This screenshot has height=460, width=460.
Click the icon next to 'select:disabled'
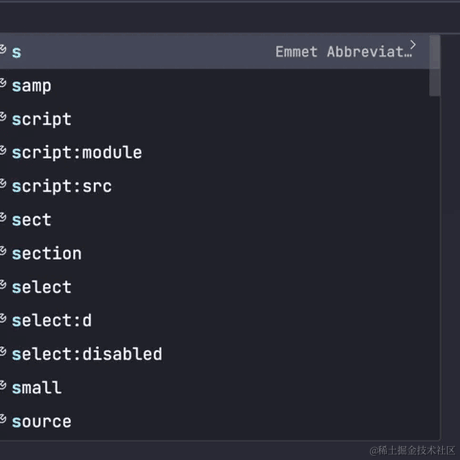[3, 352]
